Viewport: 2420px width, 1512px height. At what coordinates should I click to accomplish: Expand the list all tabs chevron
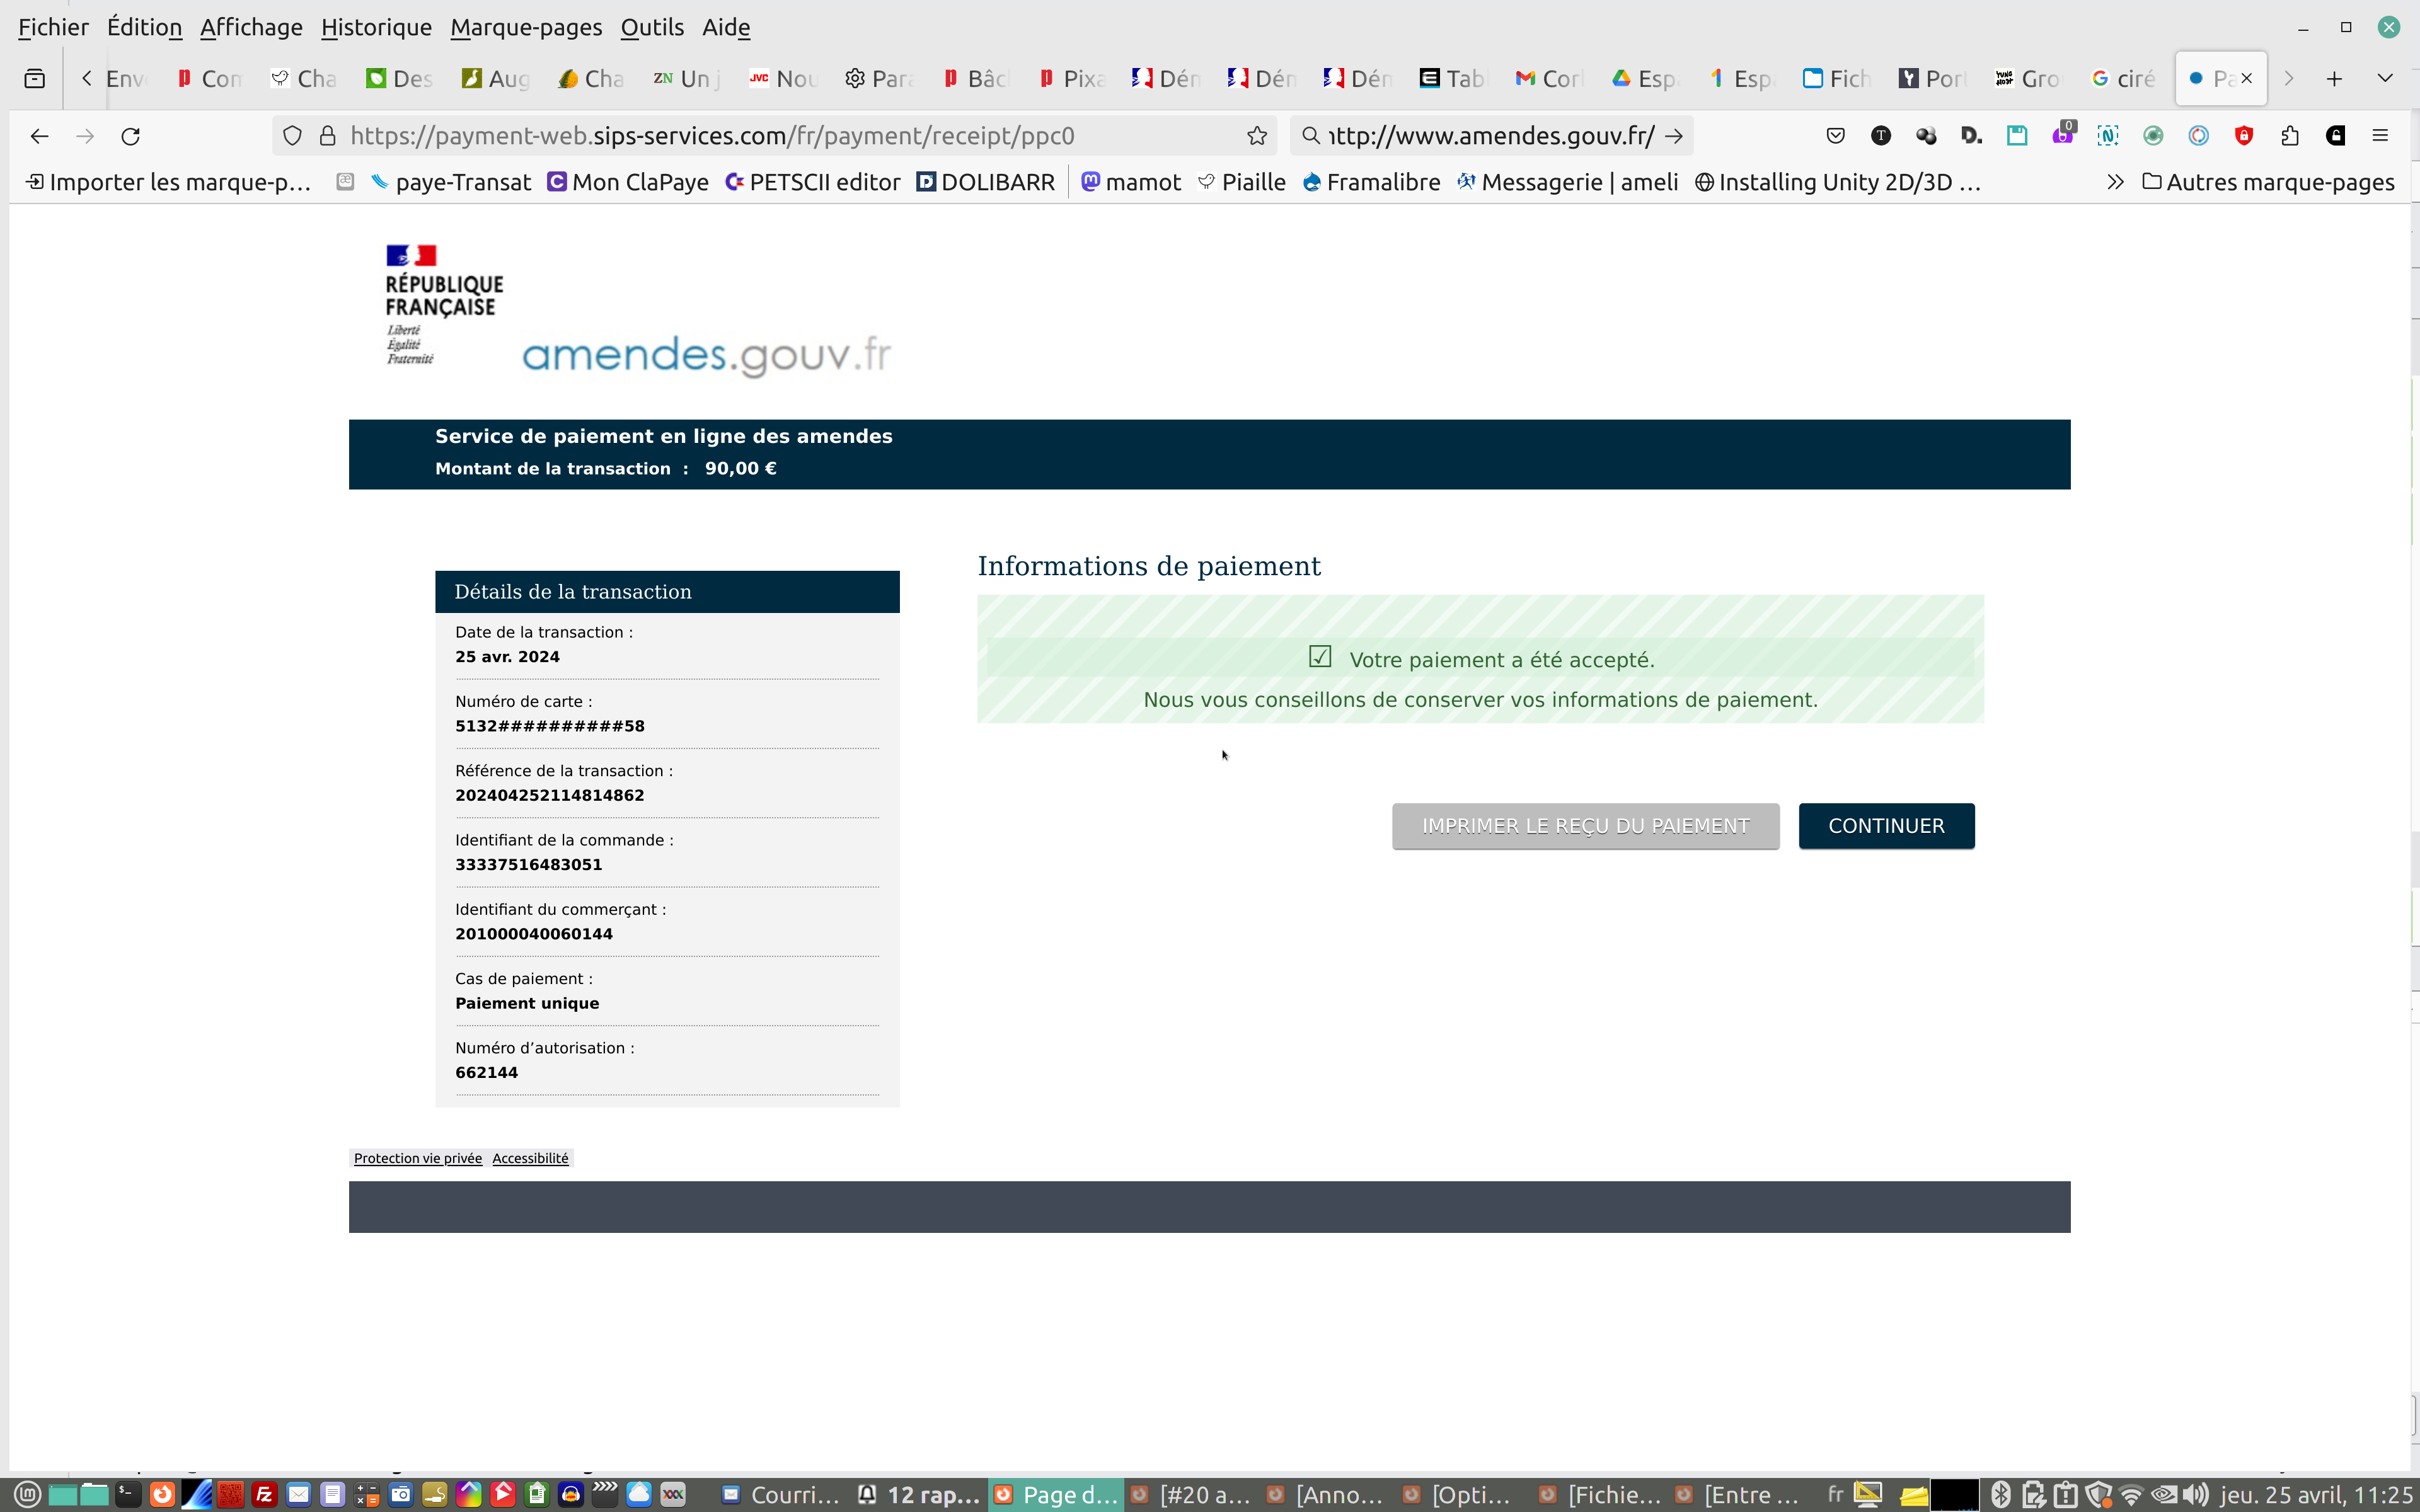(2385, 78)
